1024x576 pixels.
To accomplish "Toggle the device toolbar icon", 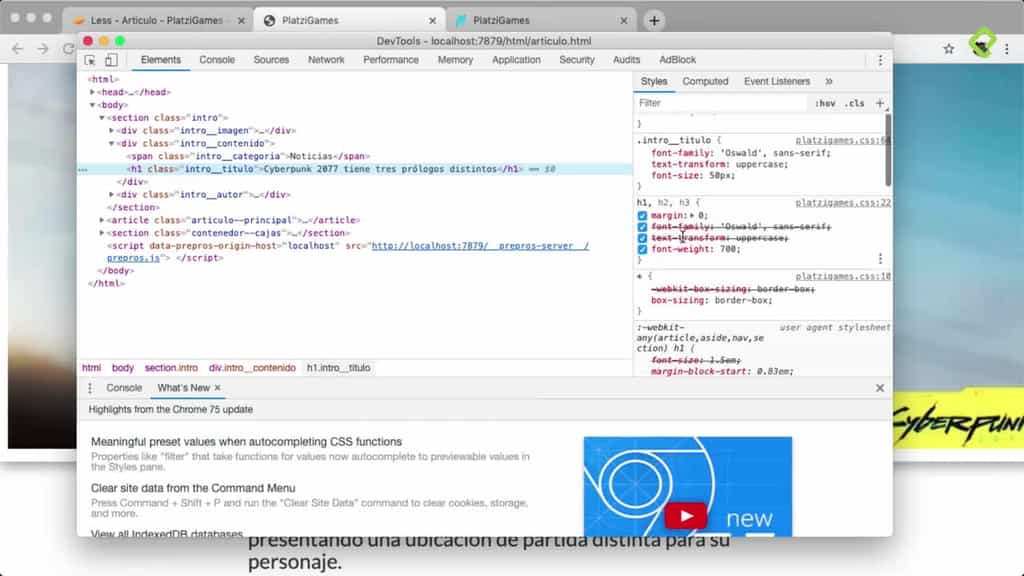I will pos(111,60).
